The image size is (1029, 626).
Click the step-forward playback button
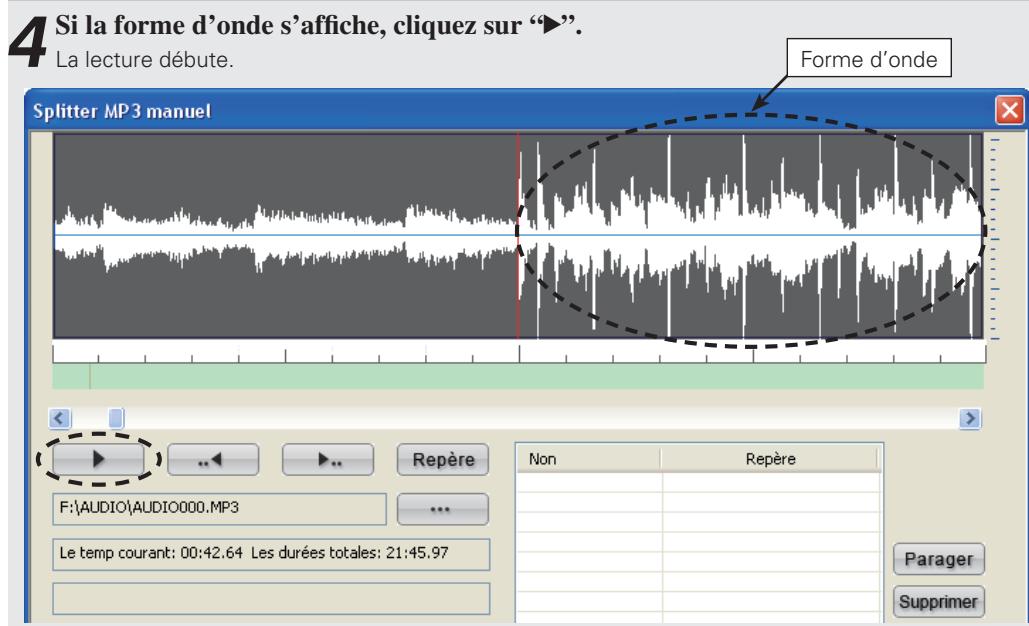(328, 459)
